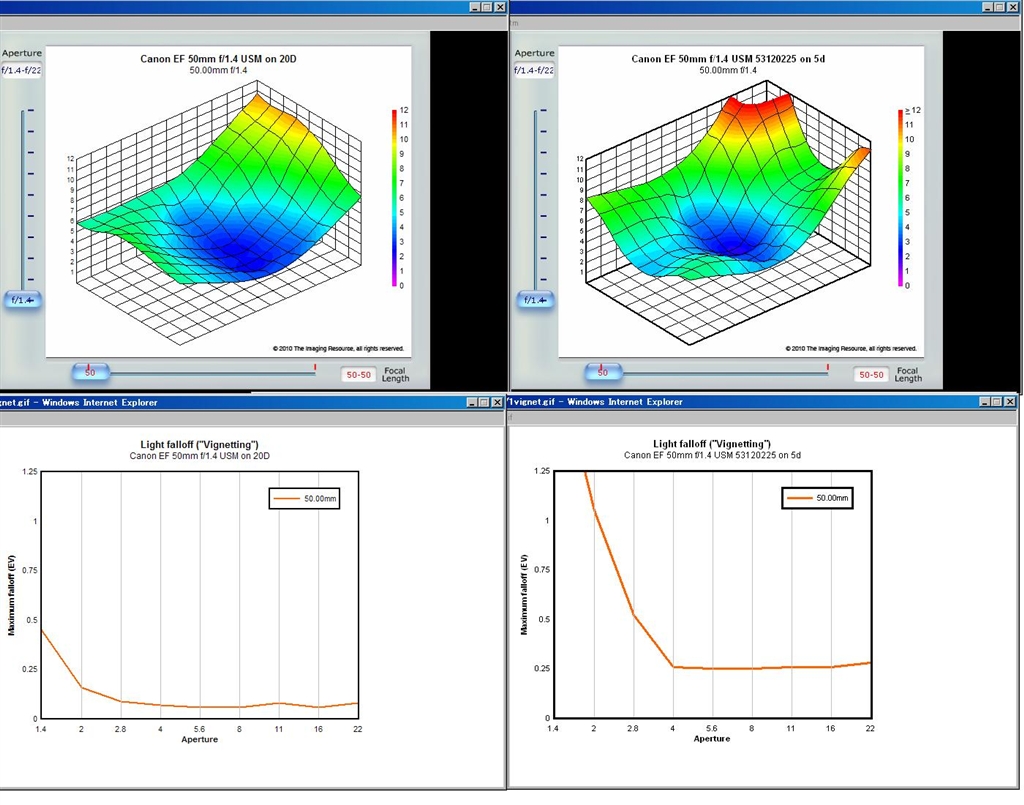Click the 'Aperture' axis label under 20D vignetting chart
This screenshot has width=1024, height=805.
(x=199, y=740)
